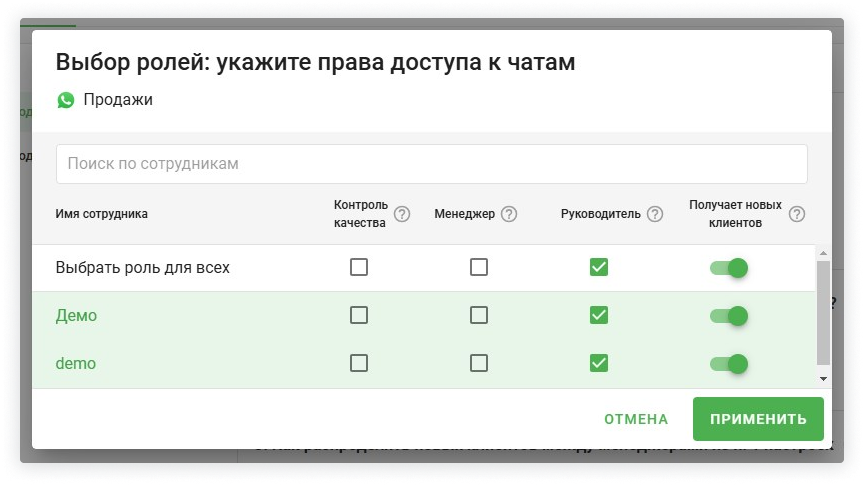Uncheck Руководитель role for Демо
This screenshot has height=485, width=864.
[x=599, y=315]
